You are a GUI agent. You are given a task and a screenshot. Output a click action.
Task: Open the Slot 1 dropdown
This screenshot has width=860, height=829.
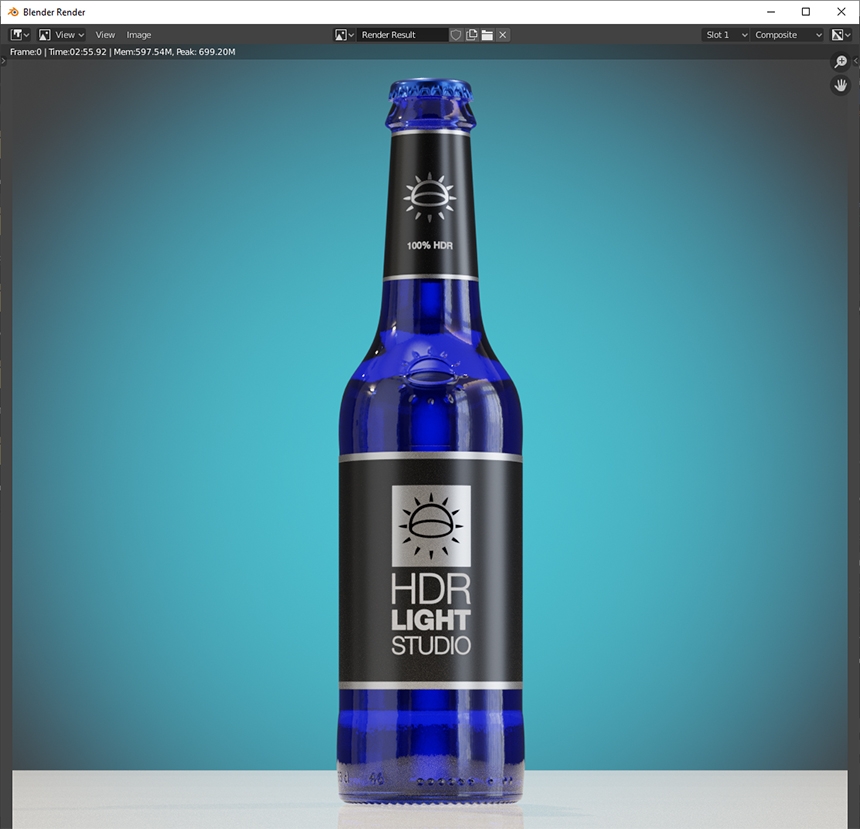pyautogui.click(x=725, y=35)
